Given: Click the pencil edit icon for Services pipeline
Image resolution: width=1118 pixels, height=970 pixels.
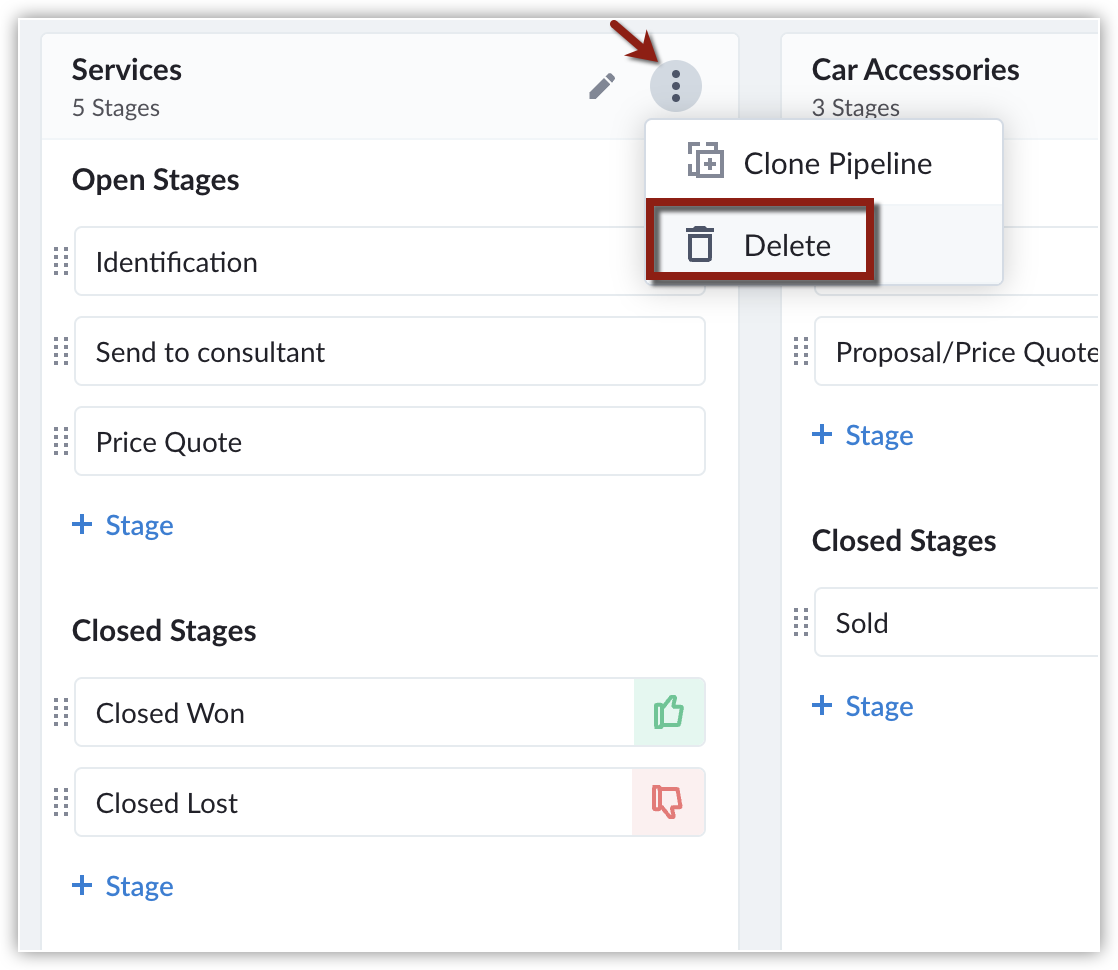Looking at the screenshot, I should pos(602,87).
